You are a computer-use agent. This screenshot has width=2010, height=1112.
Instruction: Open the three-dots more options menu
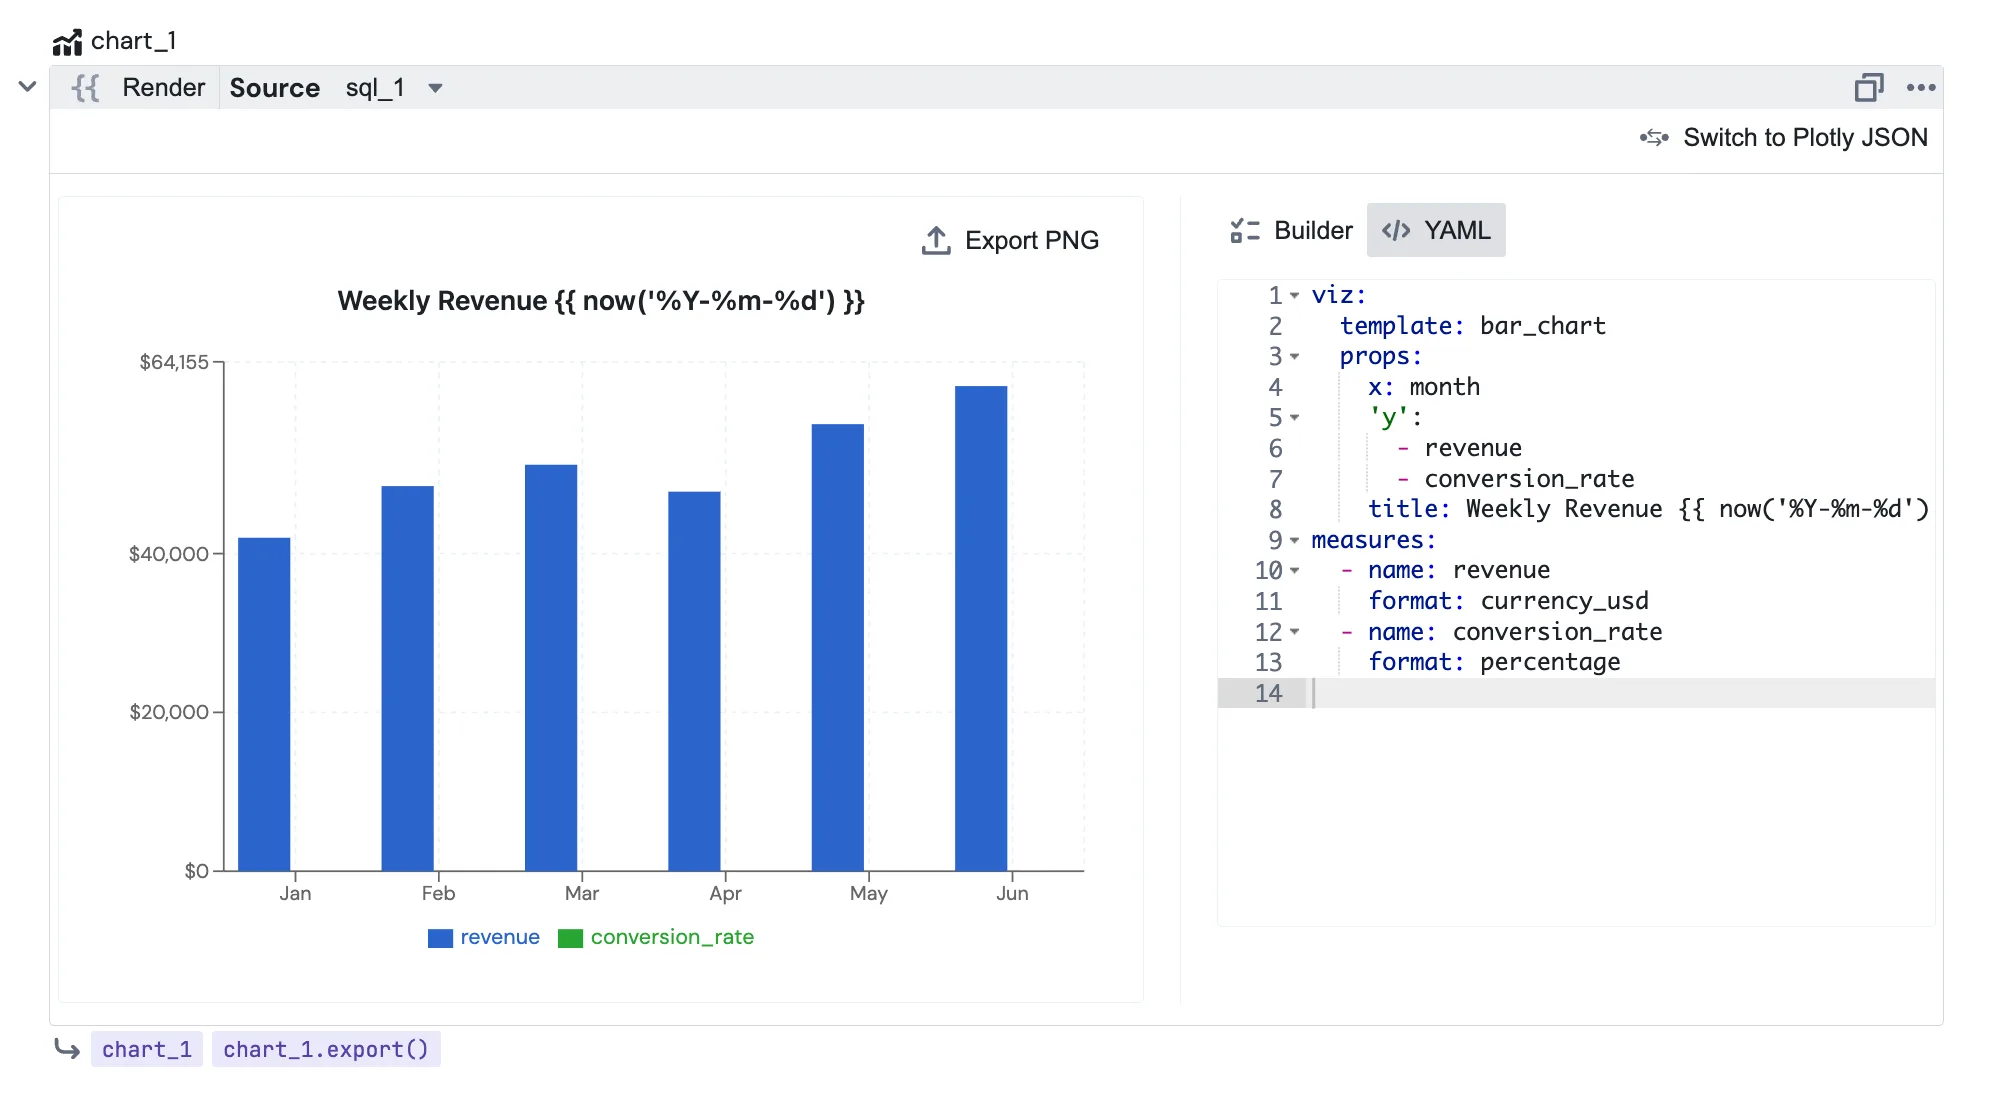point(1921,88)
